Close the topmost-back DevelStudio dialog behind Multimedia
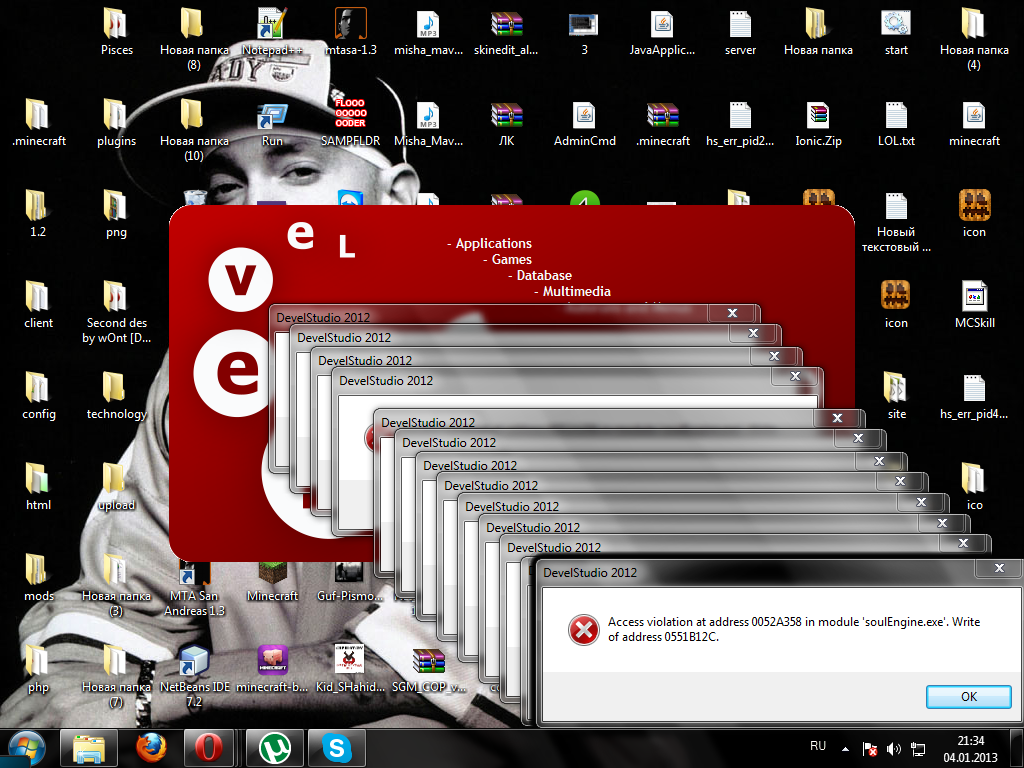Image resolution: width=1024 pixels, height=768 pixels. pos(732,313)
